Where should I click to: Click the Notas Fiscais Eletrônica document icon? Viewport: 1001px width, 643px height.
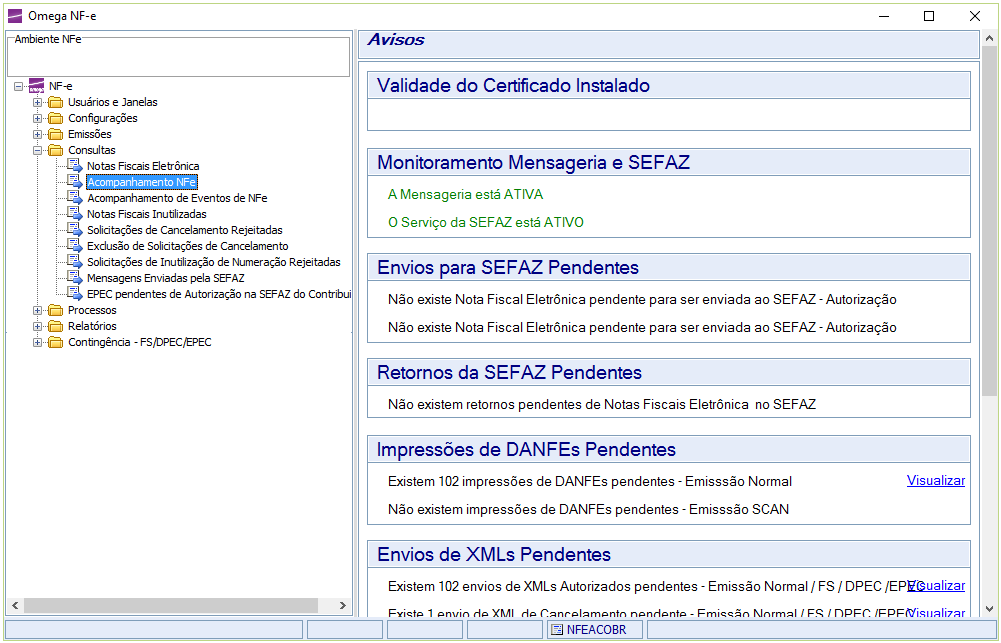point(74,166)
